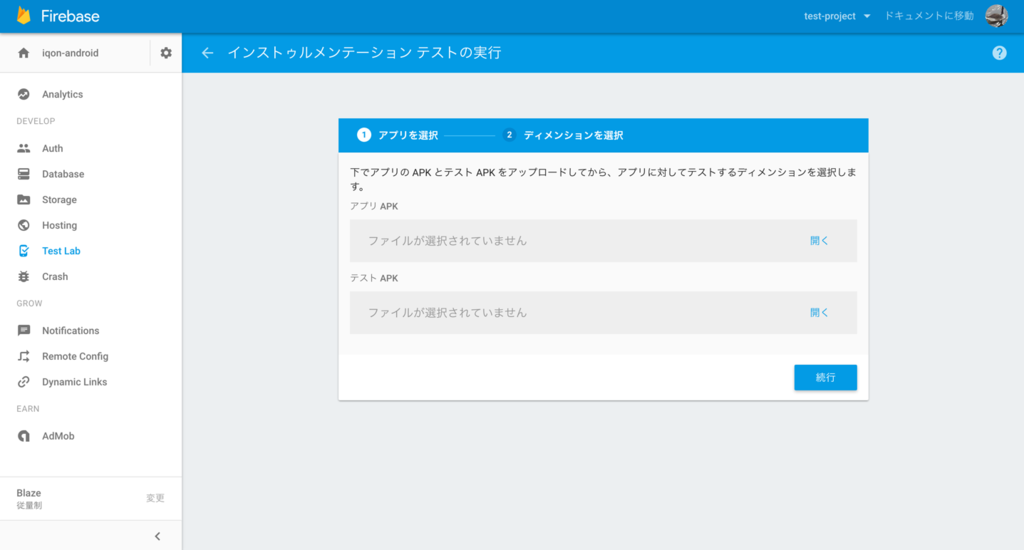Go back using the arrow icon
This screenshot has width=1024, height=550.
207,53
